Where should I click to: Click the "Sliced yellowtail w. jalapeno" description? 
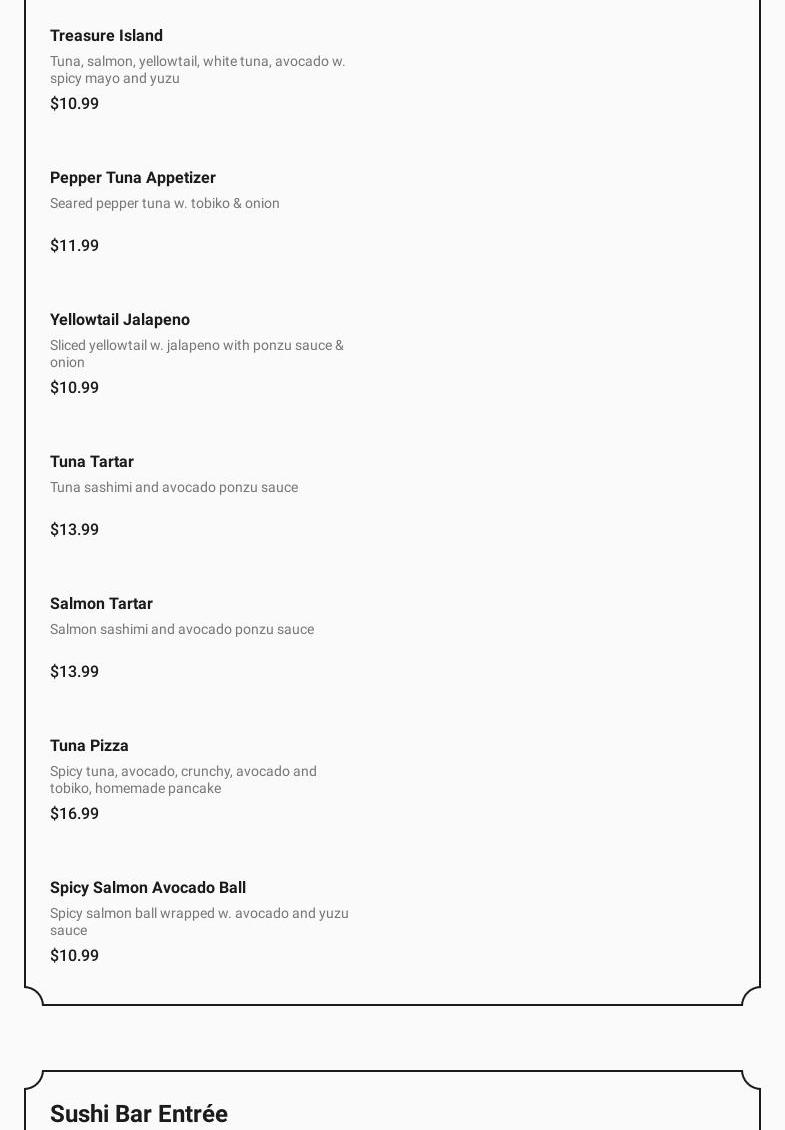click(x=197, y=353)
